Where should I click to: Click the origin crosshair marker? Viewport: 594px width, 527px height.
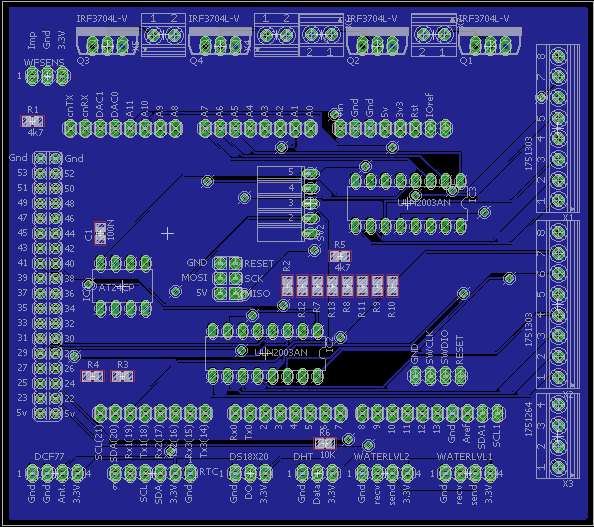[167, 234]
